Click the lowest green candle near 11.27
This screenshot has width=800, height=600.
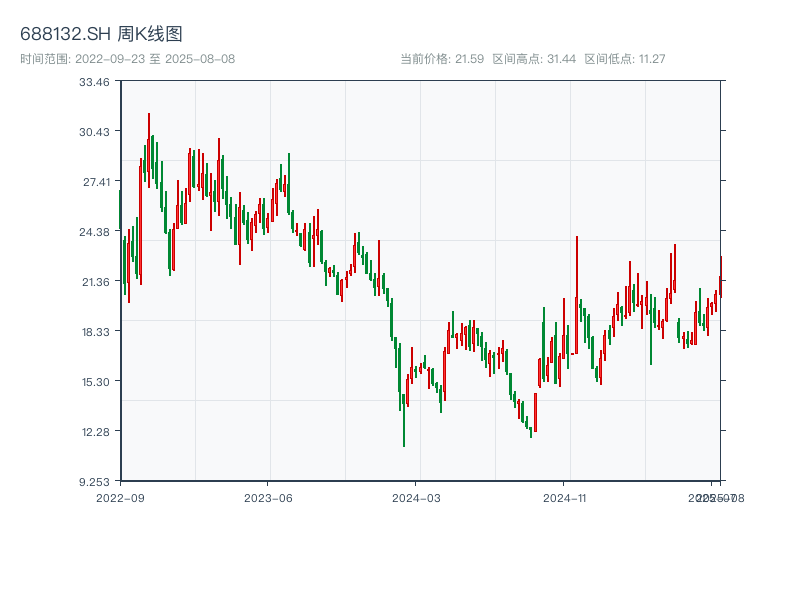point(404,420)
